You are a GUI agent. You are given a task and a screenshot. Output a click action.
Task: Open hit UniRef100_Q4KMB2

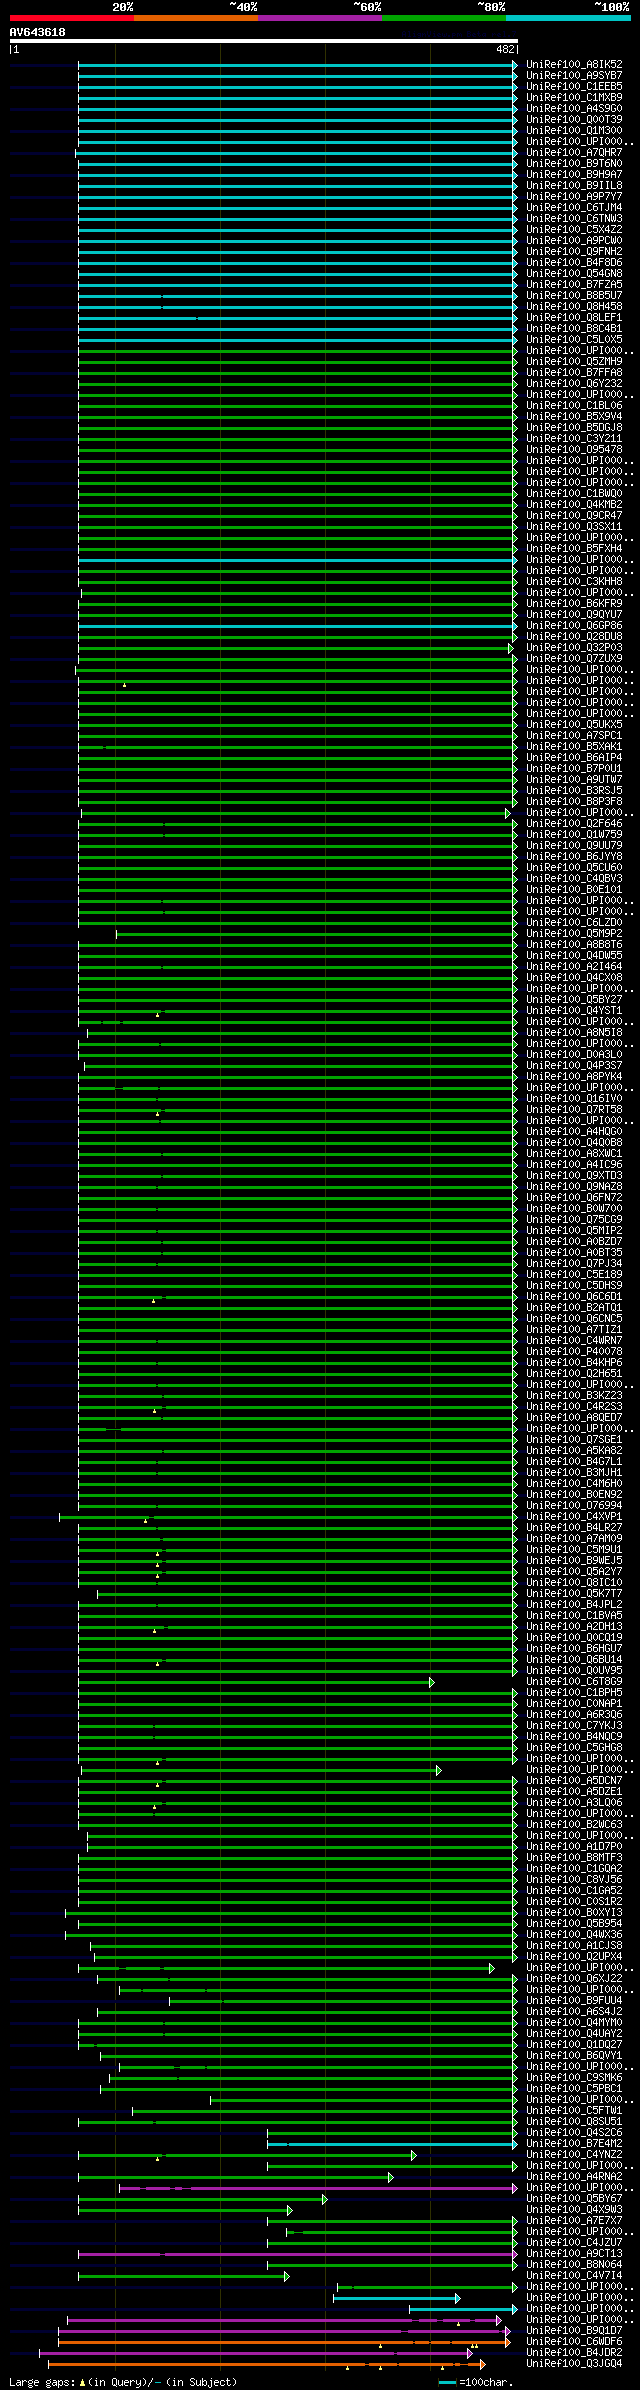[574, 505]
